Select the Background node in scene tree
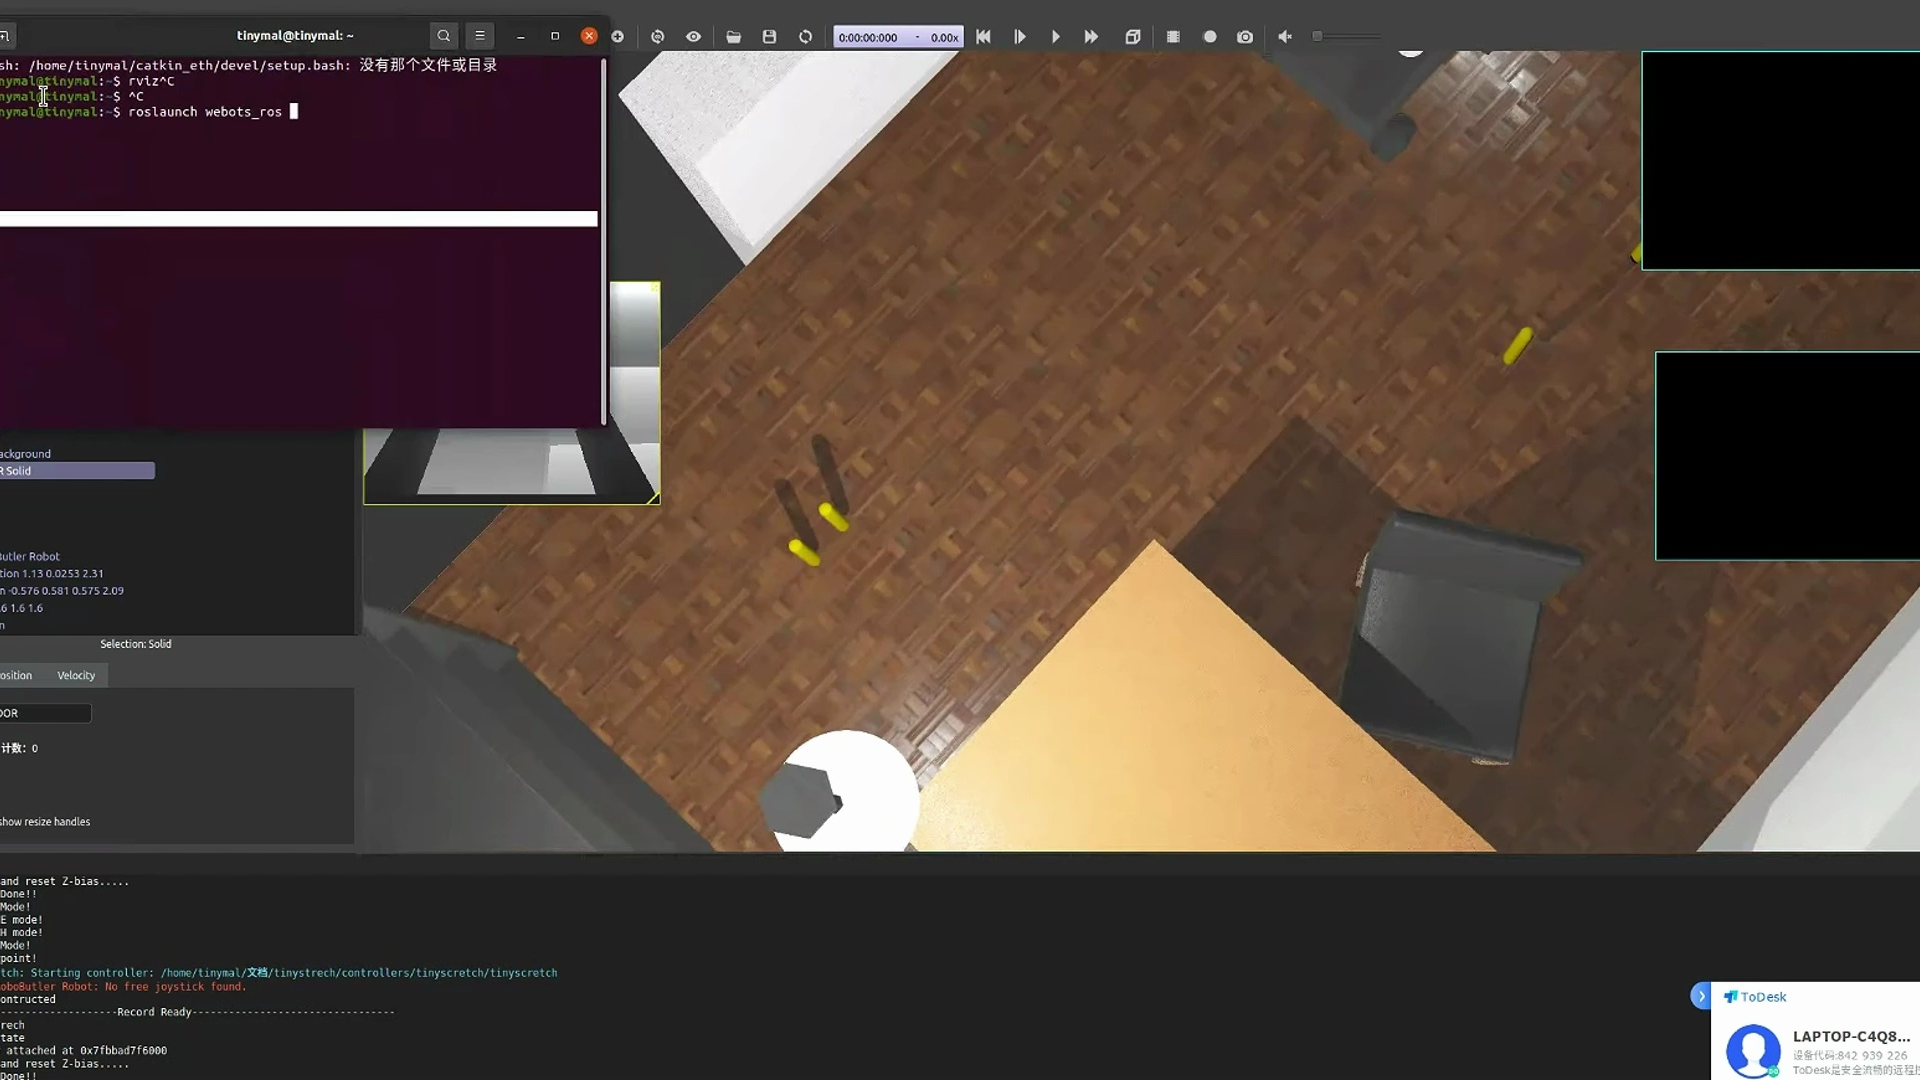The width and height of the screenshot is (1920, 1080). [x=26, y=454]
